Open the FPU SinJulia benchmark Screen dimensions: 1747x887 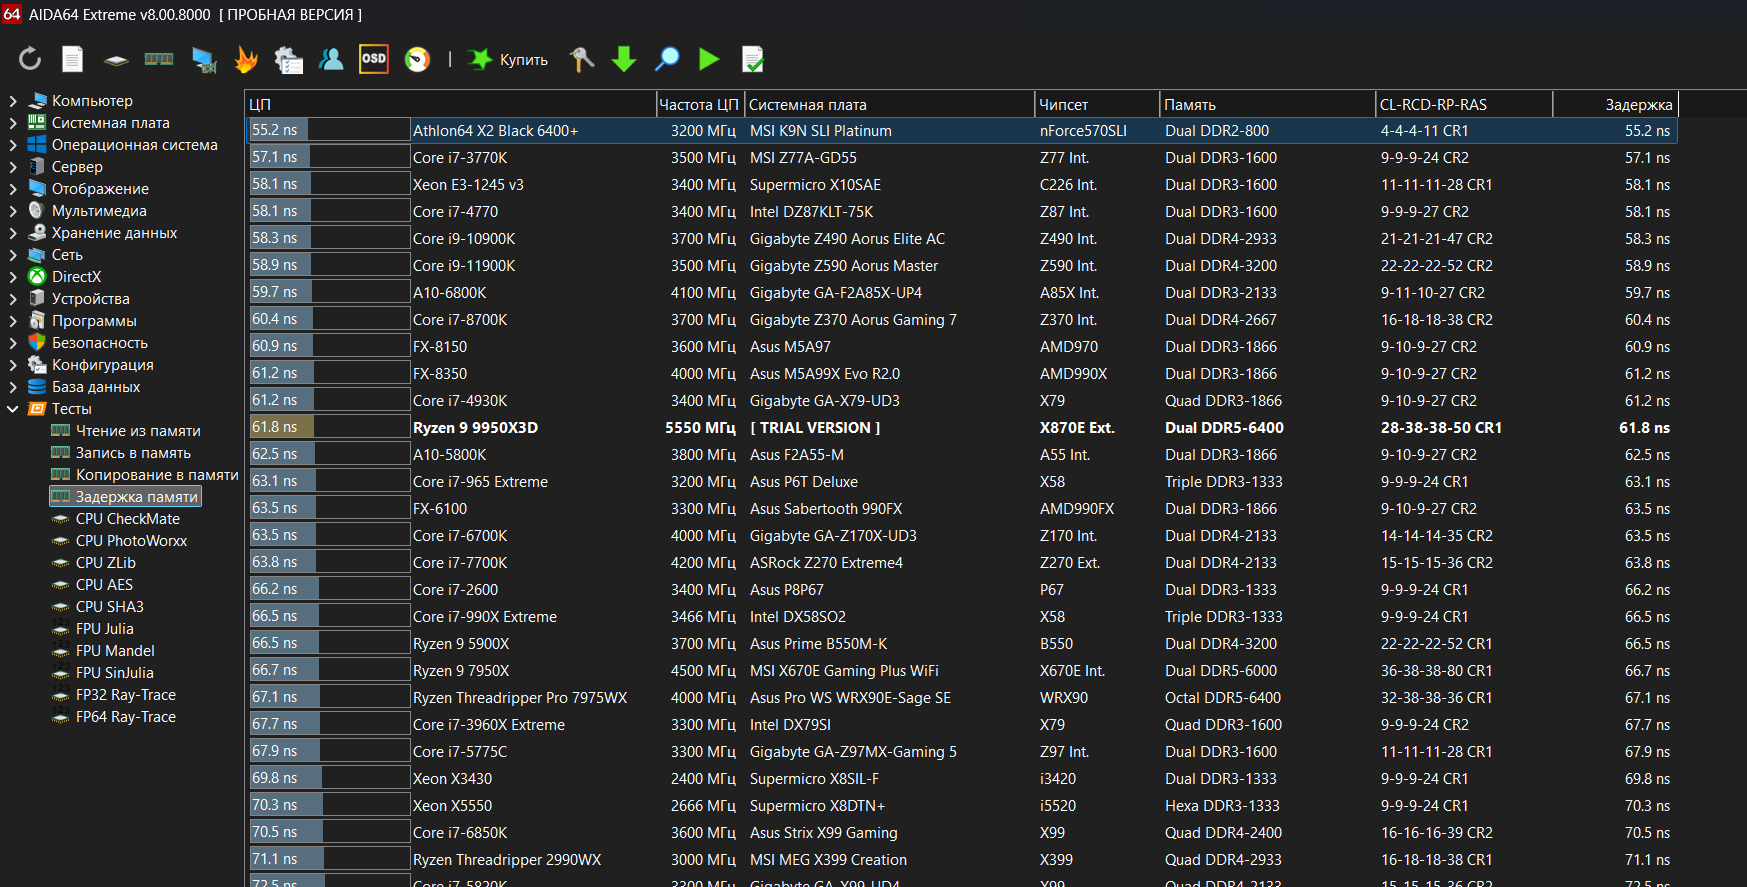[x=115, y=673]
